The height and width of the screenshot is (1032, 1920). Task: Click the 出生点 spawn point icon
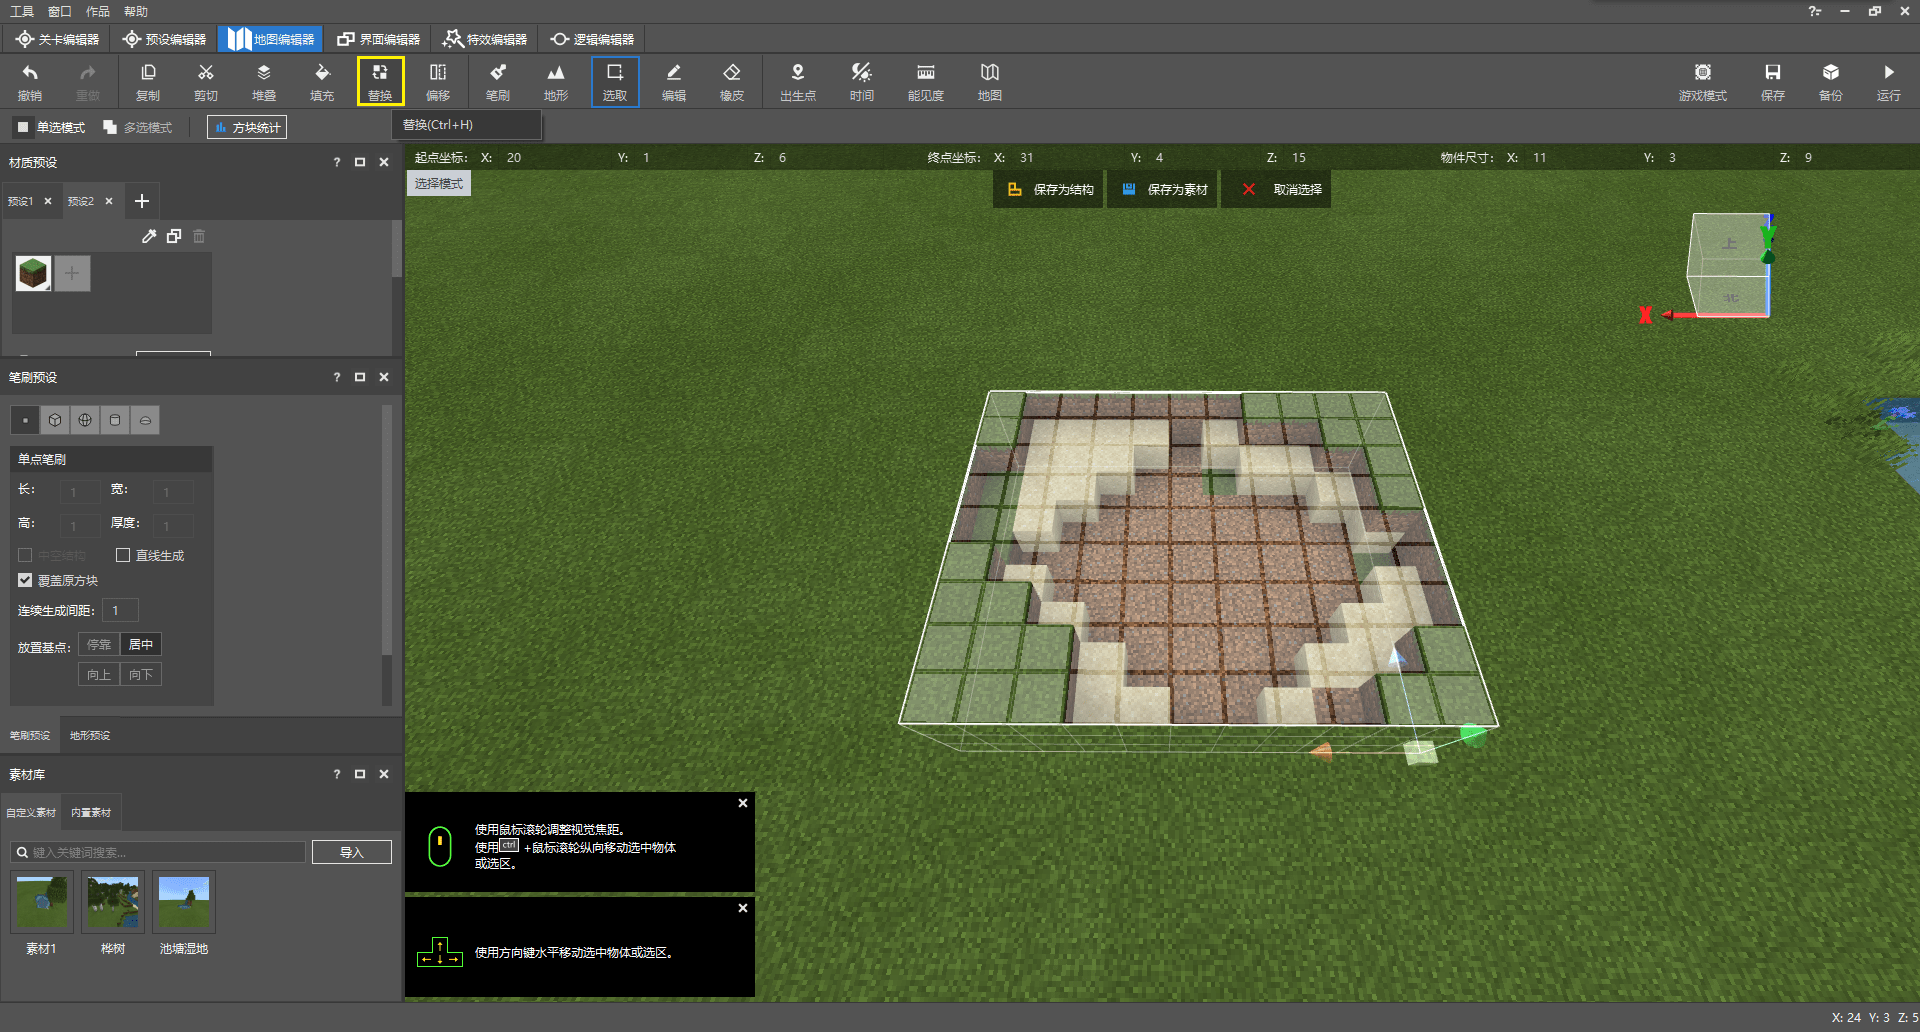797,81
